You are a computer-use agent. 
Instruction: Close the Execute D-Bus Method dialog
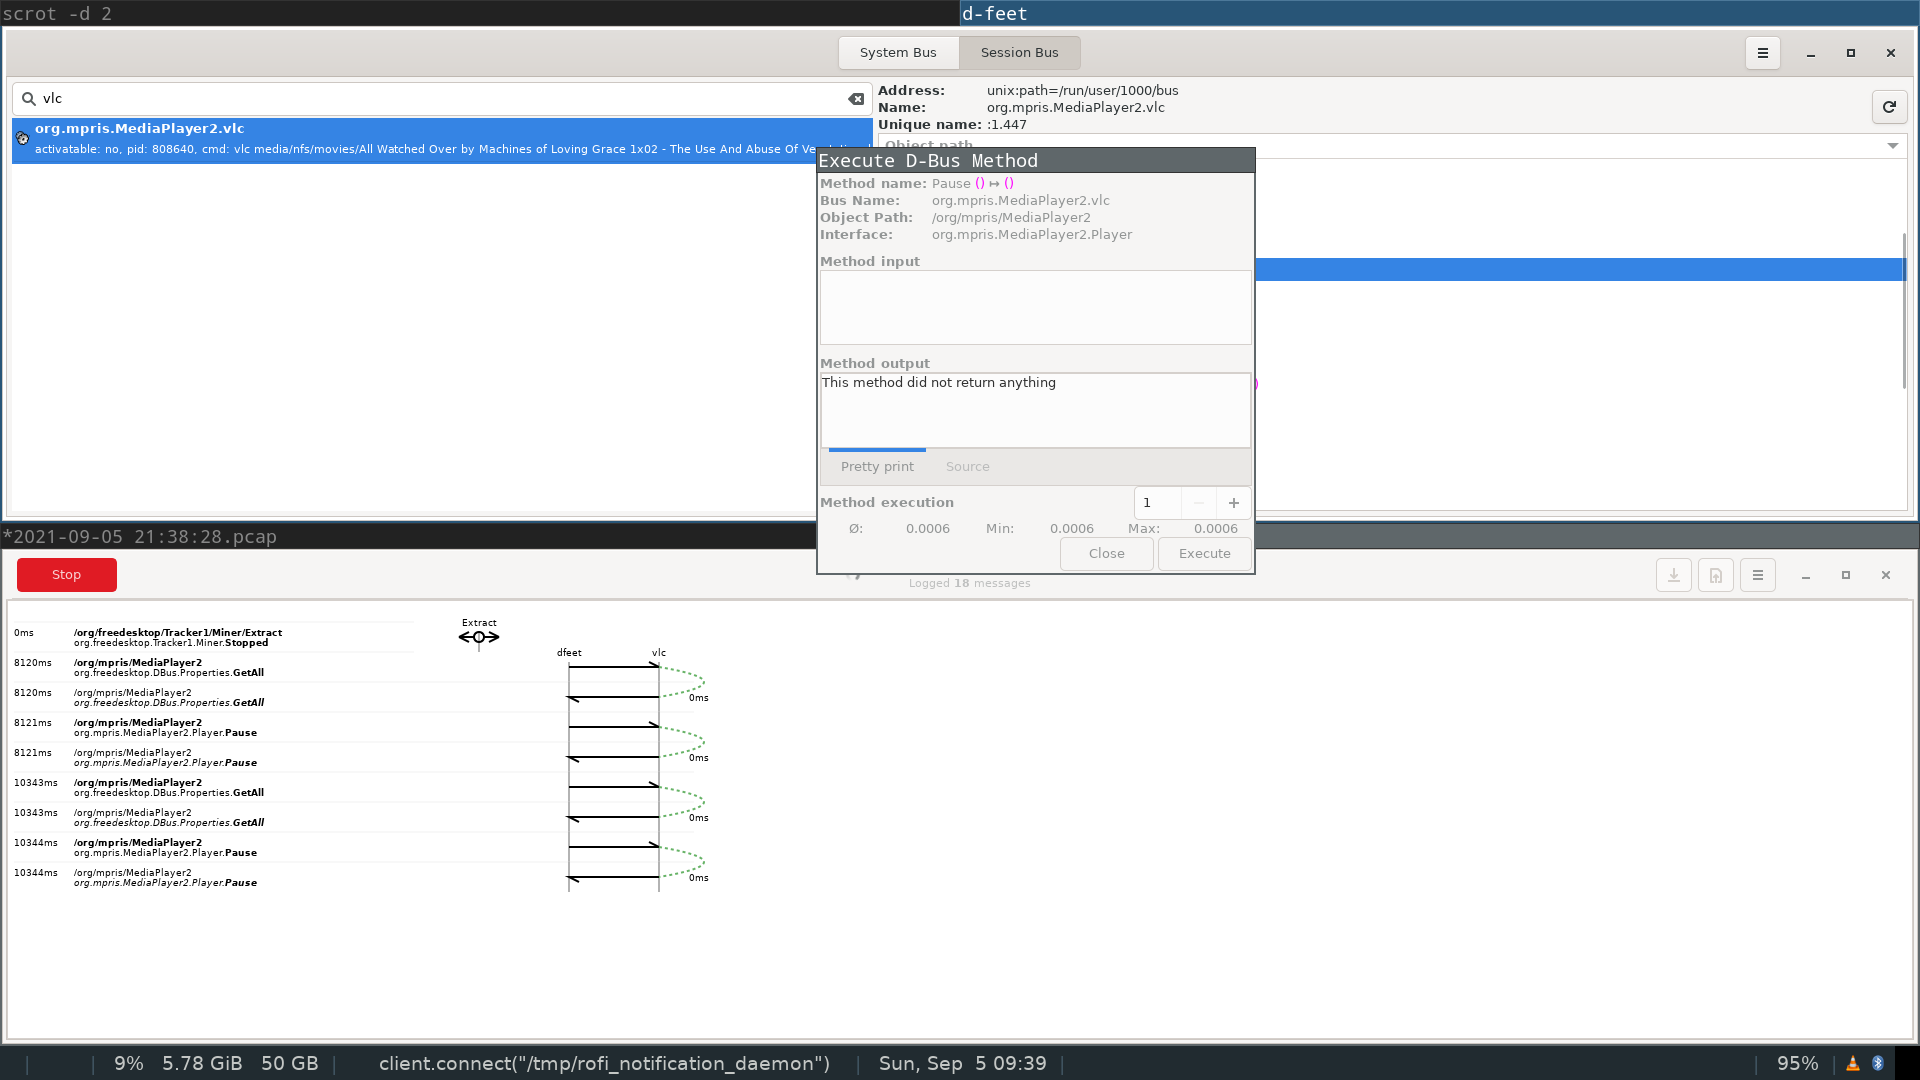coord(1106,554)
